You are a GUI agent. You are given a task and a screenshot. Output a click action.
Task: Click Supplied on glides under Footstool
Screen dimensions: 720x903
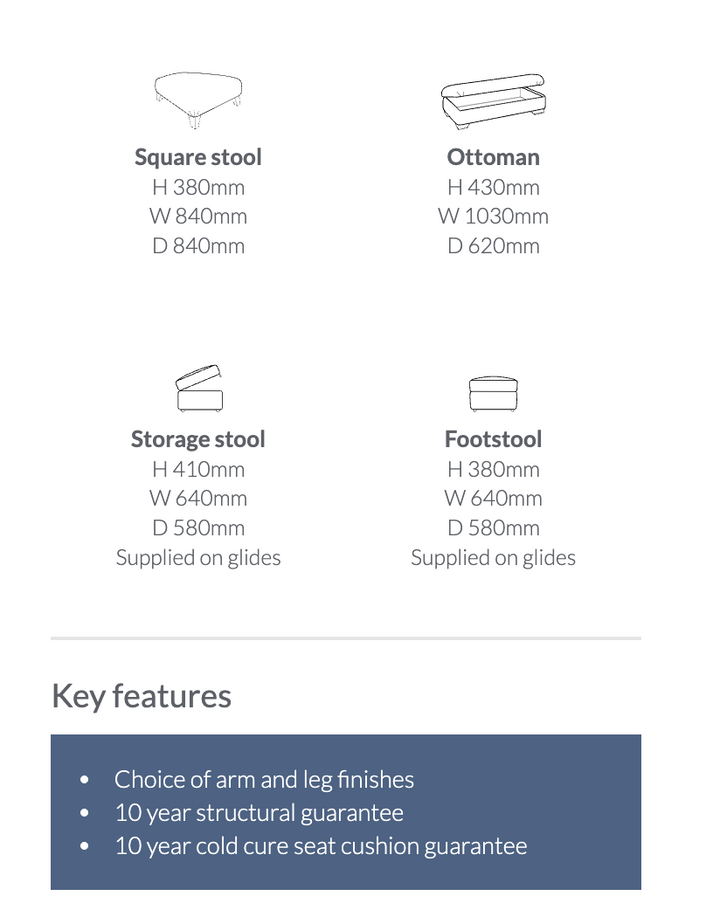(493, 558)
